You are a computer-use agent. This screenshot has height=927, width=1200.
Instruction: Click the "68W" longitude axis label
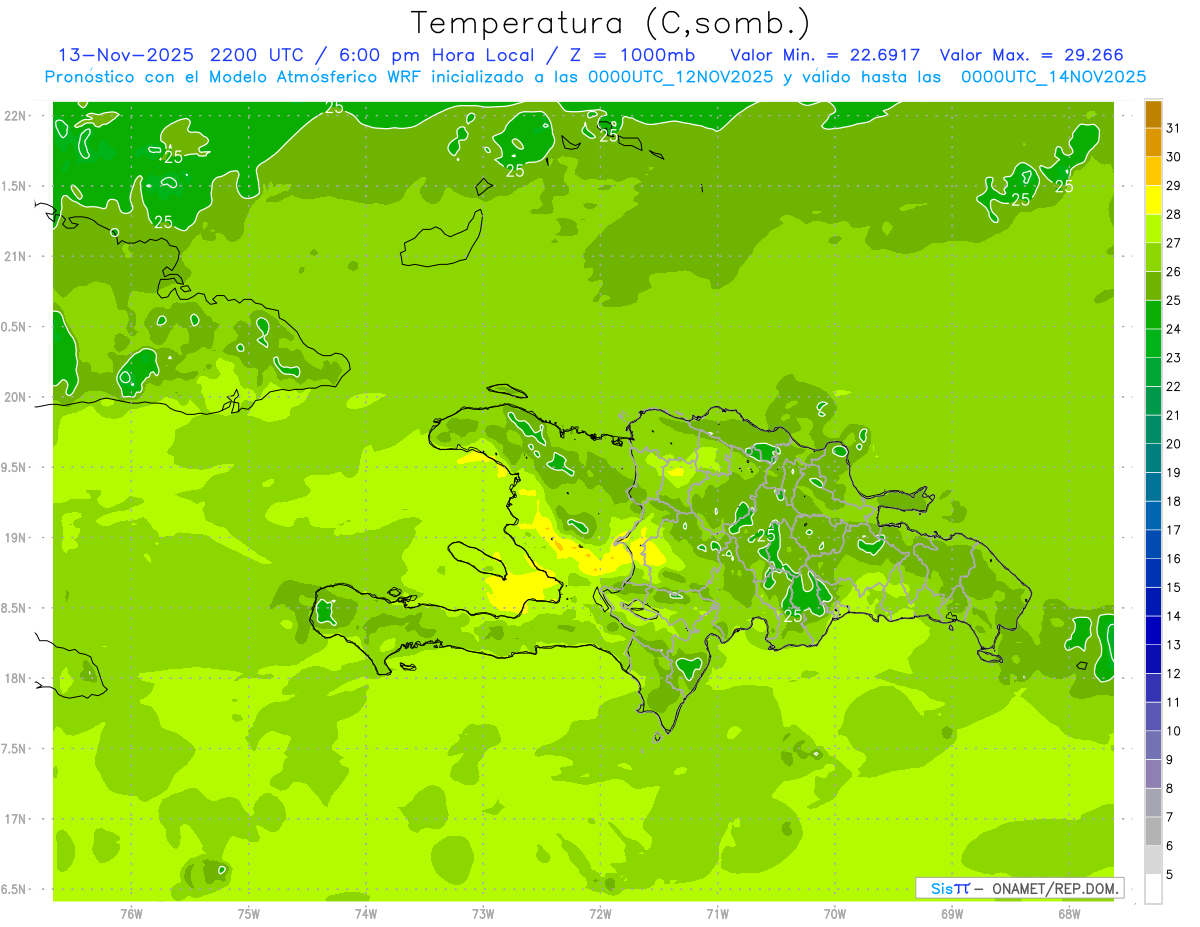(x=1069, y=913)
